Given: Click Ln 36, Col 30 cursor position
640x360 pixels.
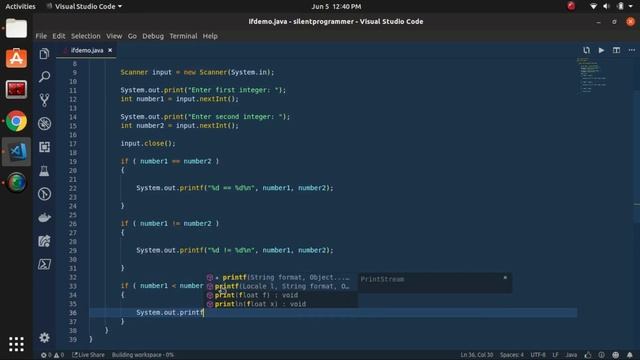Looking at the screenshot, I should pos(477,355).
